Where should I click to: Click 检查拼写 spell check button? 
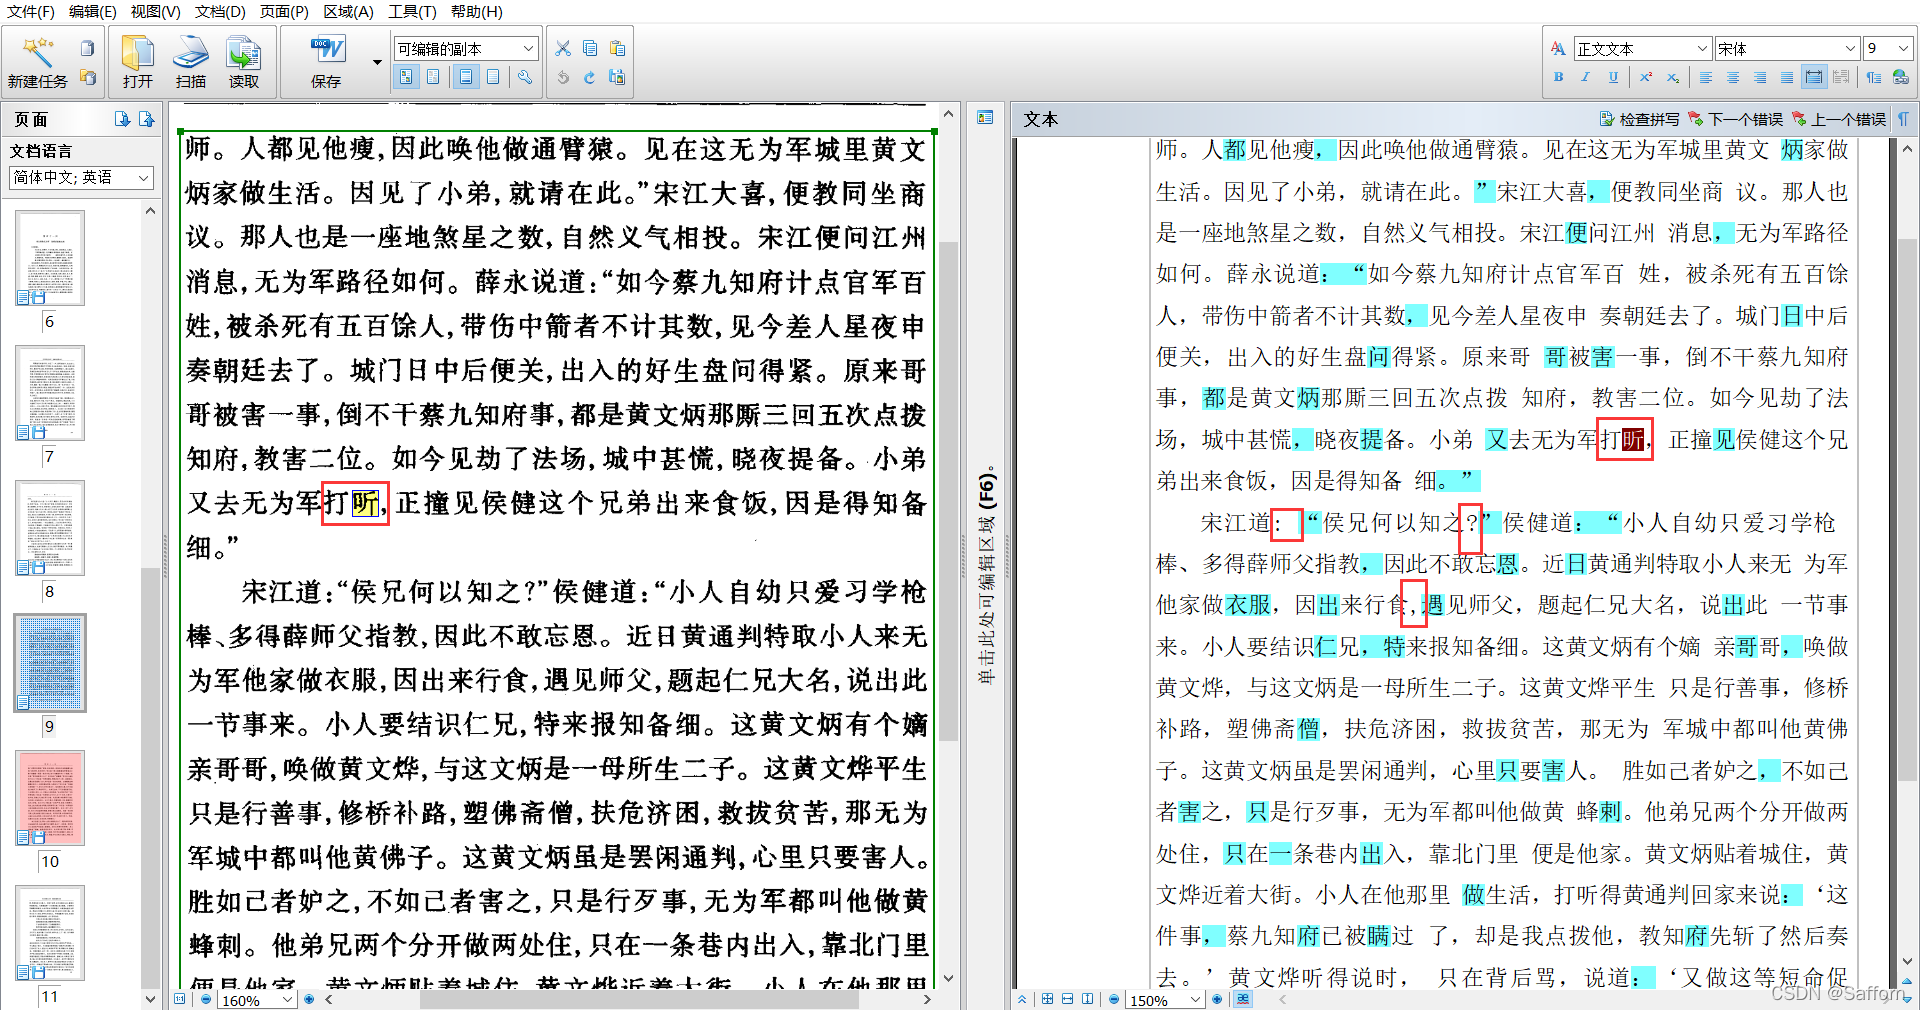1640,119
